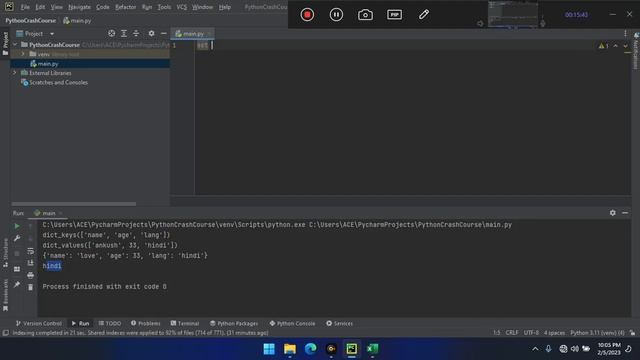
Task: Hide the Project tool window
Action: pos(164,33)
